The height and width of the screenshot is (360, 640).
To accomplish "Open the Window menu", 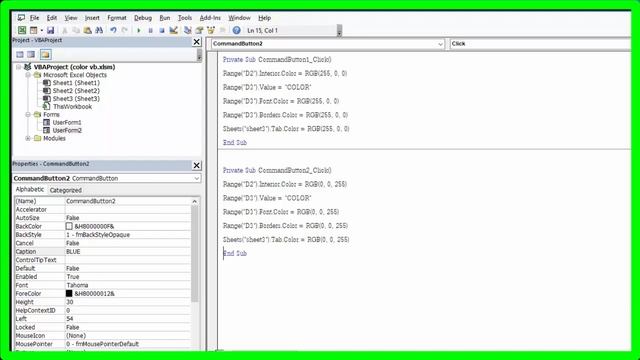I will [239, 18].
